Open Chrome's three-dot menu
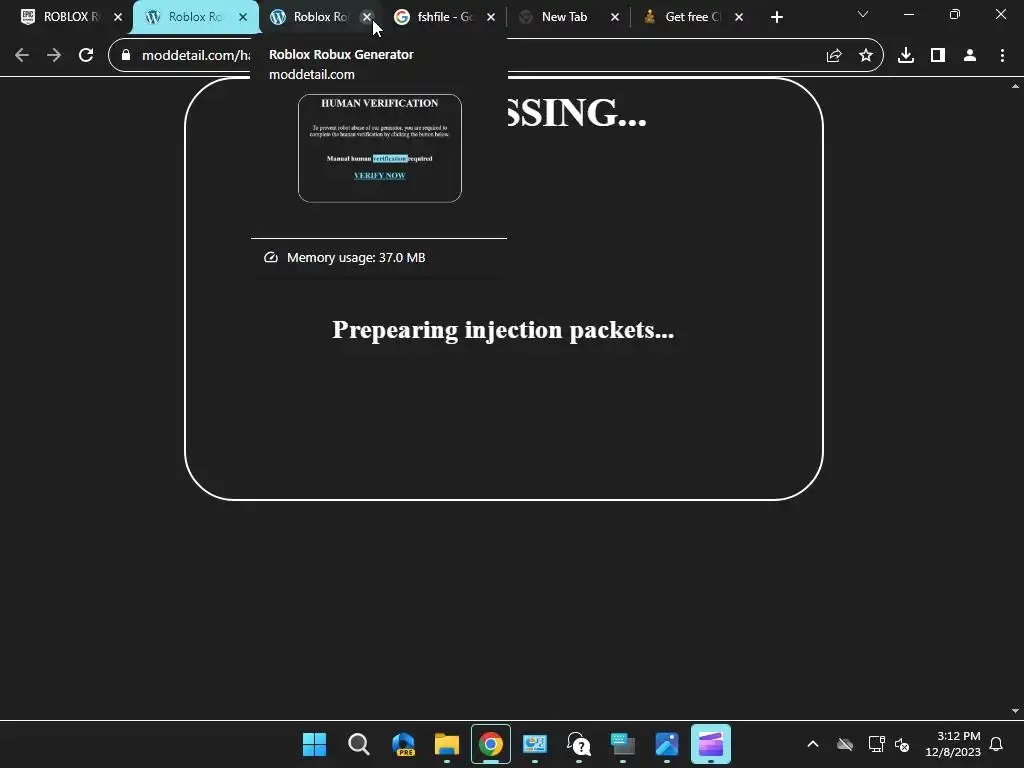 point(1002,56)
